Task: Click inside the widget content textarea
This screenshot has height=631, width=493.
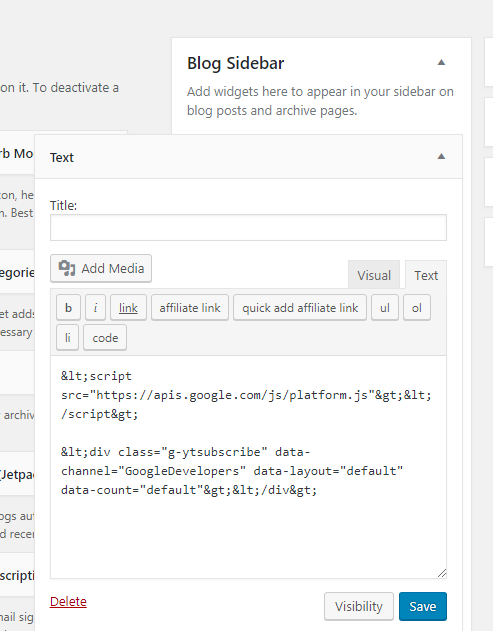Action: tap(248, 467)
